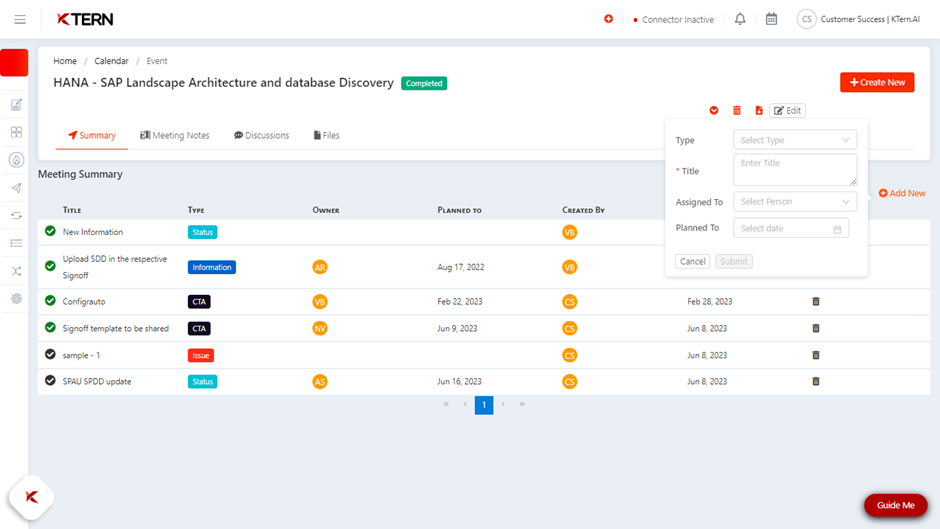This screenshot has width=940, height=529.
Task: Click the Connector Inactive status
Action: pos(673,20)
